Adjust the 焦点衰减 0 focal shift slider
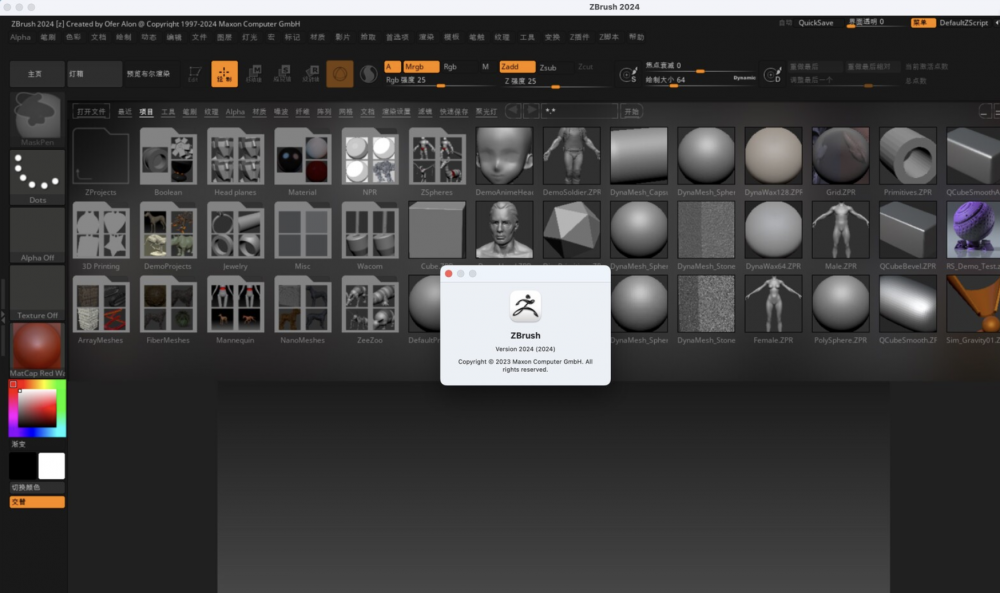Screen dimensions: 1000x593 (700, 66)
